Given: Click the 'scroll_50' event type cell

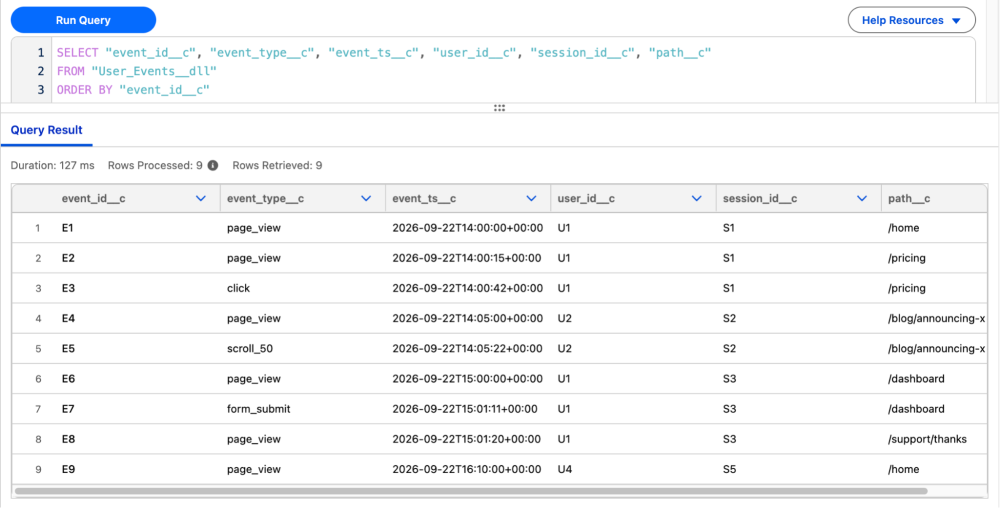Looking at the screenshot, I should click(250, 349).
